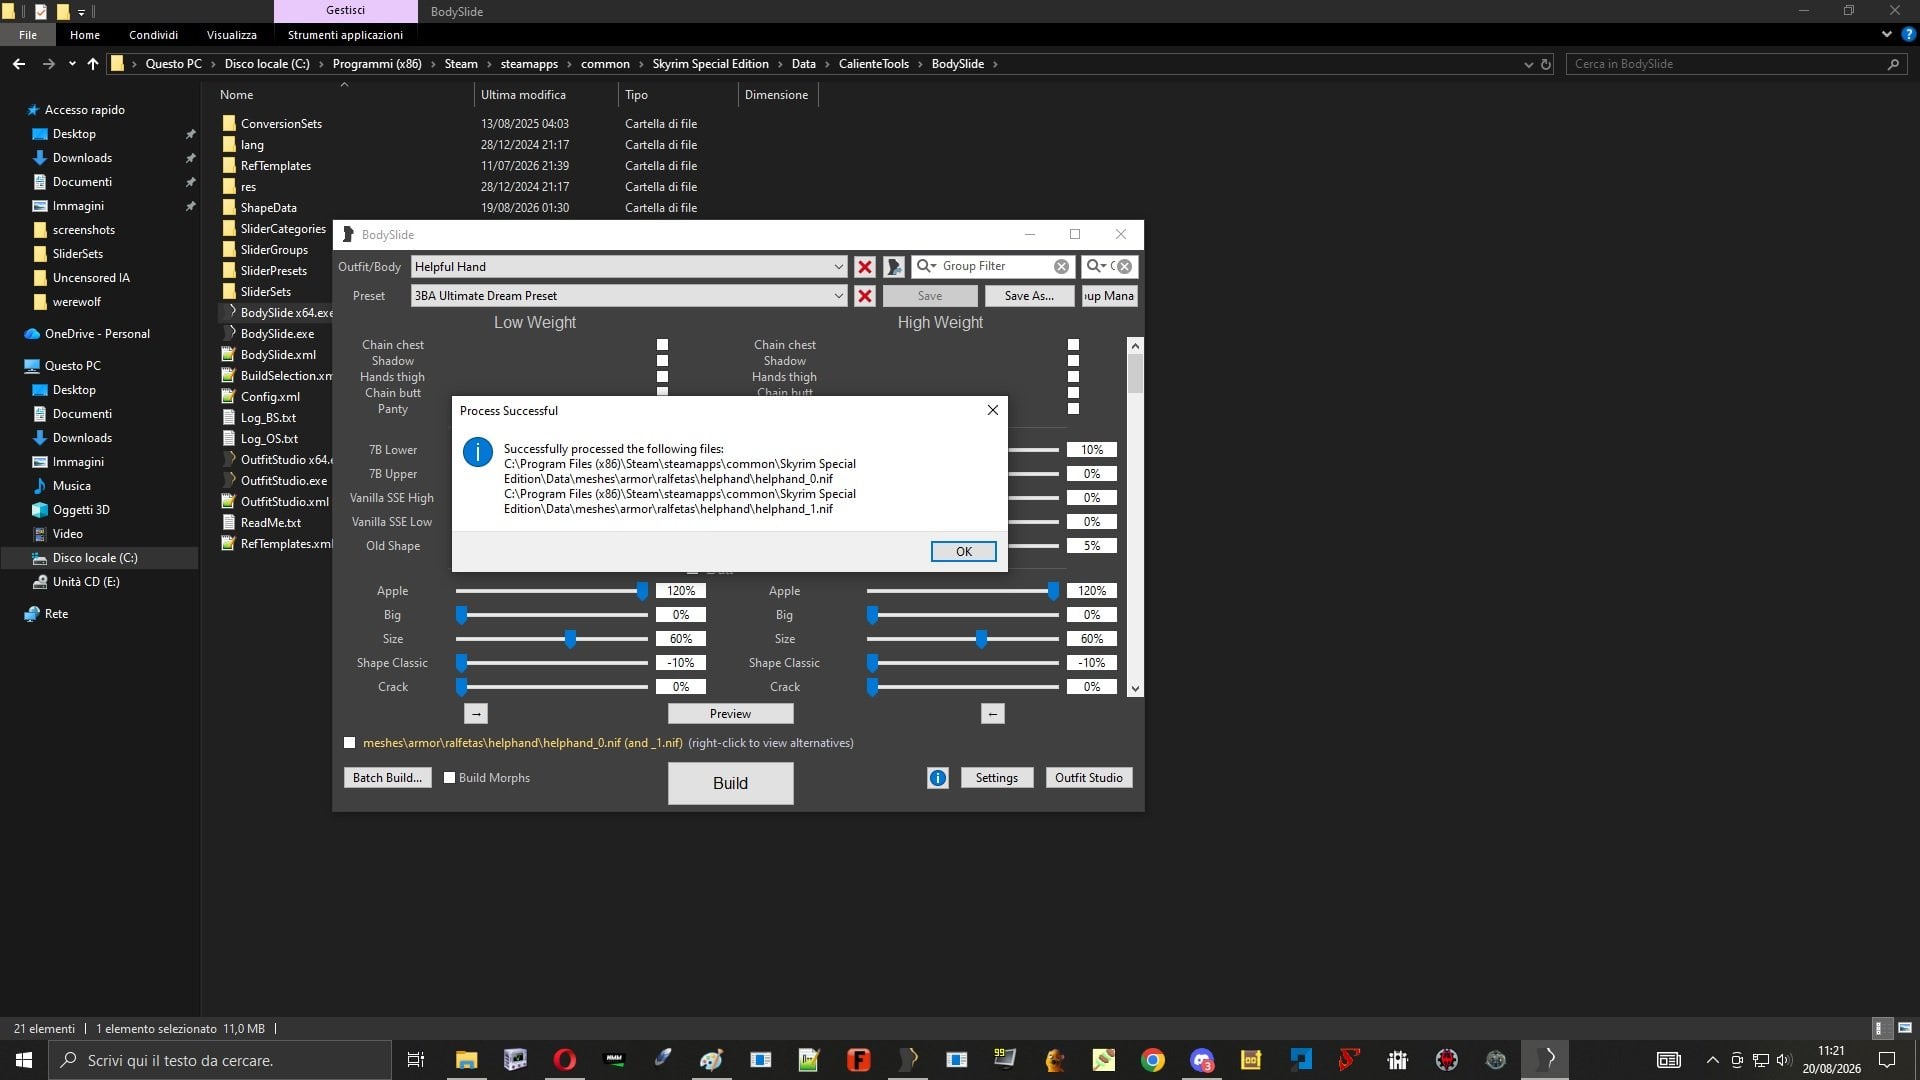The height and width of the screenshot is (1080, 1920).
Task: Click the magnifier icon in the Group Filter box
Action: point(927,266)
